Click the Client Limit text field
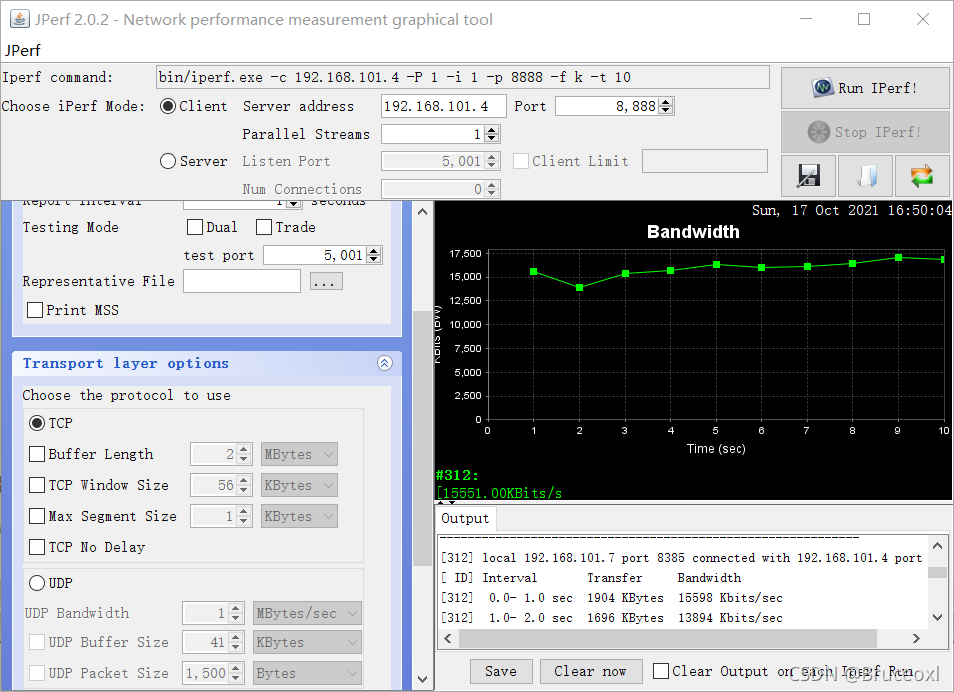Image resolution: width=954 pixels, height=692 pixels. pos(705,161)
